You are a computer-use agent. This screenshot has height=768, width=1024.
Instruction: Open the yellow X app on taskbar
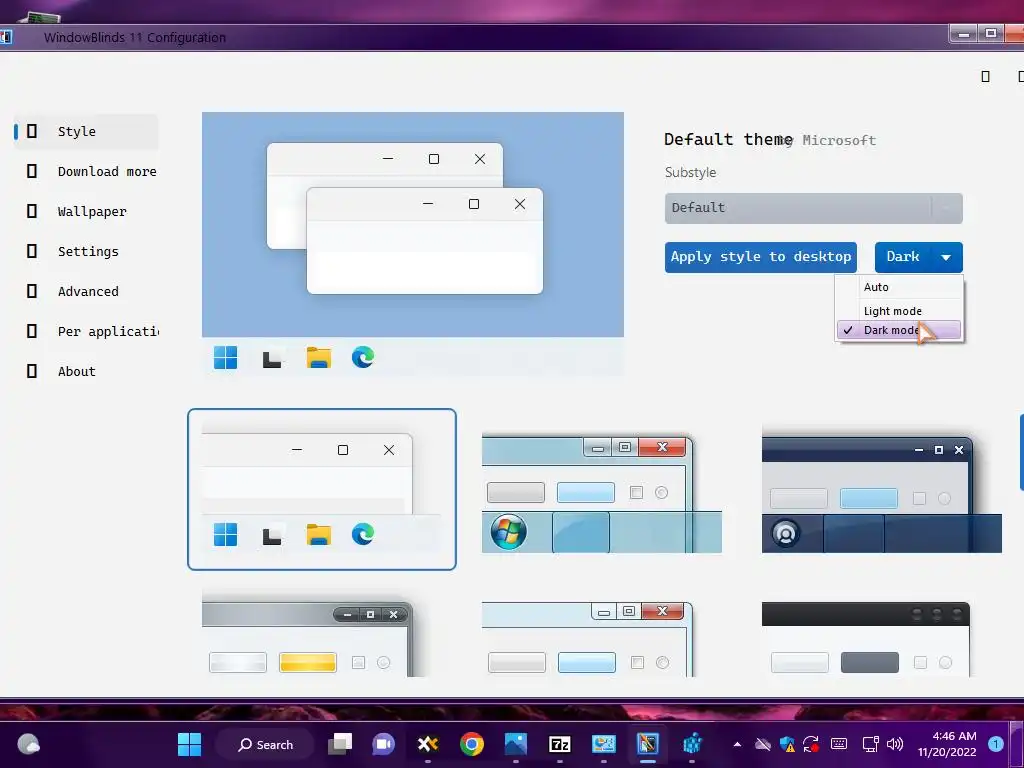click(428, 744)
